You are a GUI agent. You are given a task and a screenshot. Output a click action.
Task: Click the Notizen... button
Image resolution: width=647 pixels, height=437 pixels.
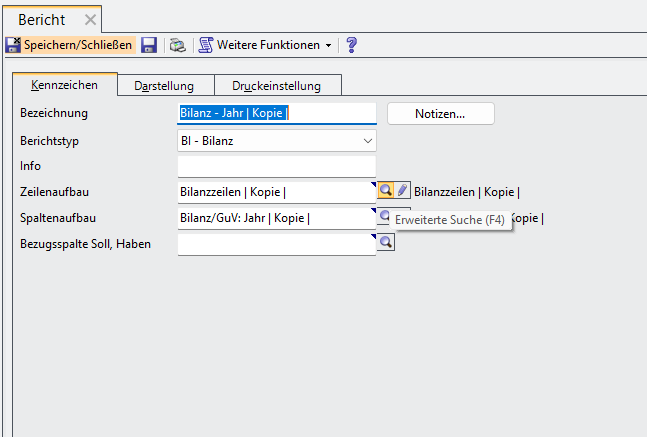(440, 114)
